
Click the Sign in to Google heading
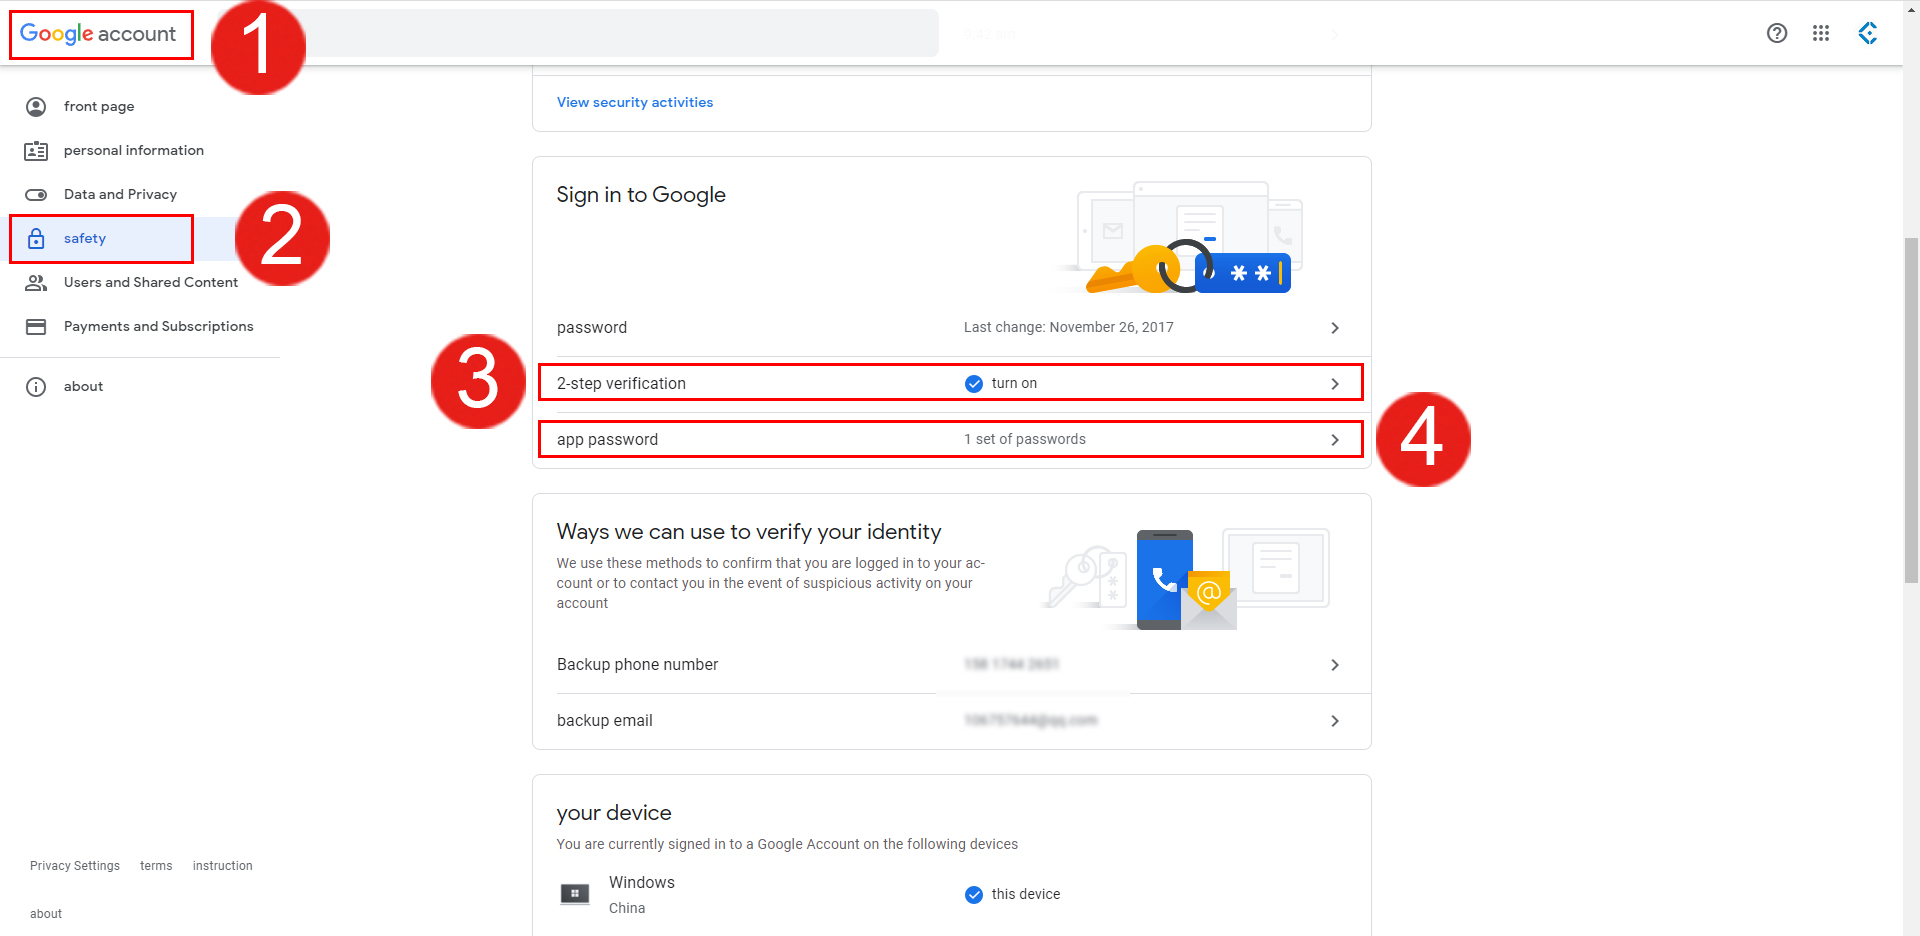click(641, 195)
